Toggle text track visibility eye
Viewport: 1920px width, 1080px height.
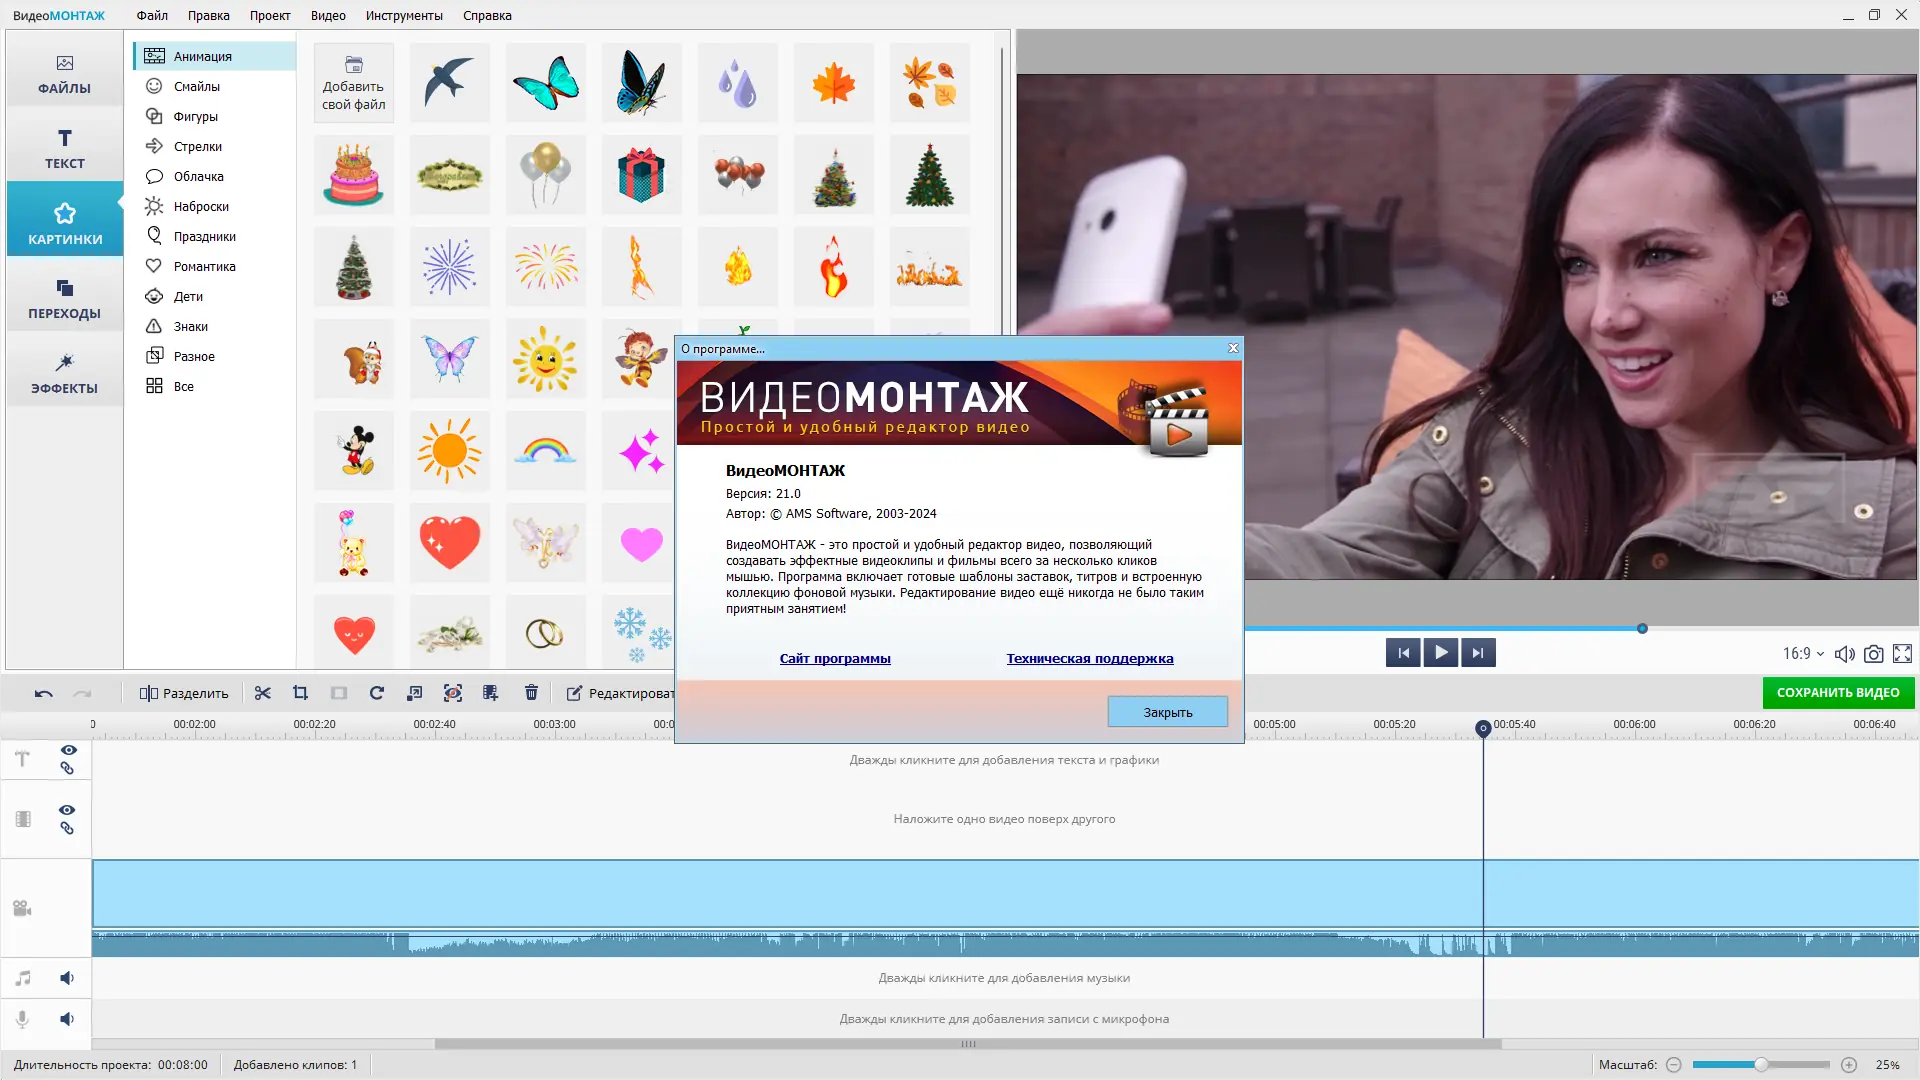point(68,750)
